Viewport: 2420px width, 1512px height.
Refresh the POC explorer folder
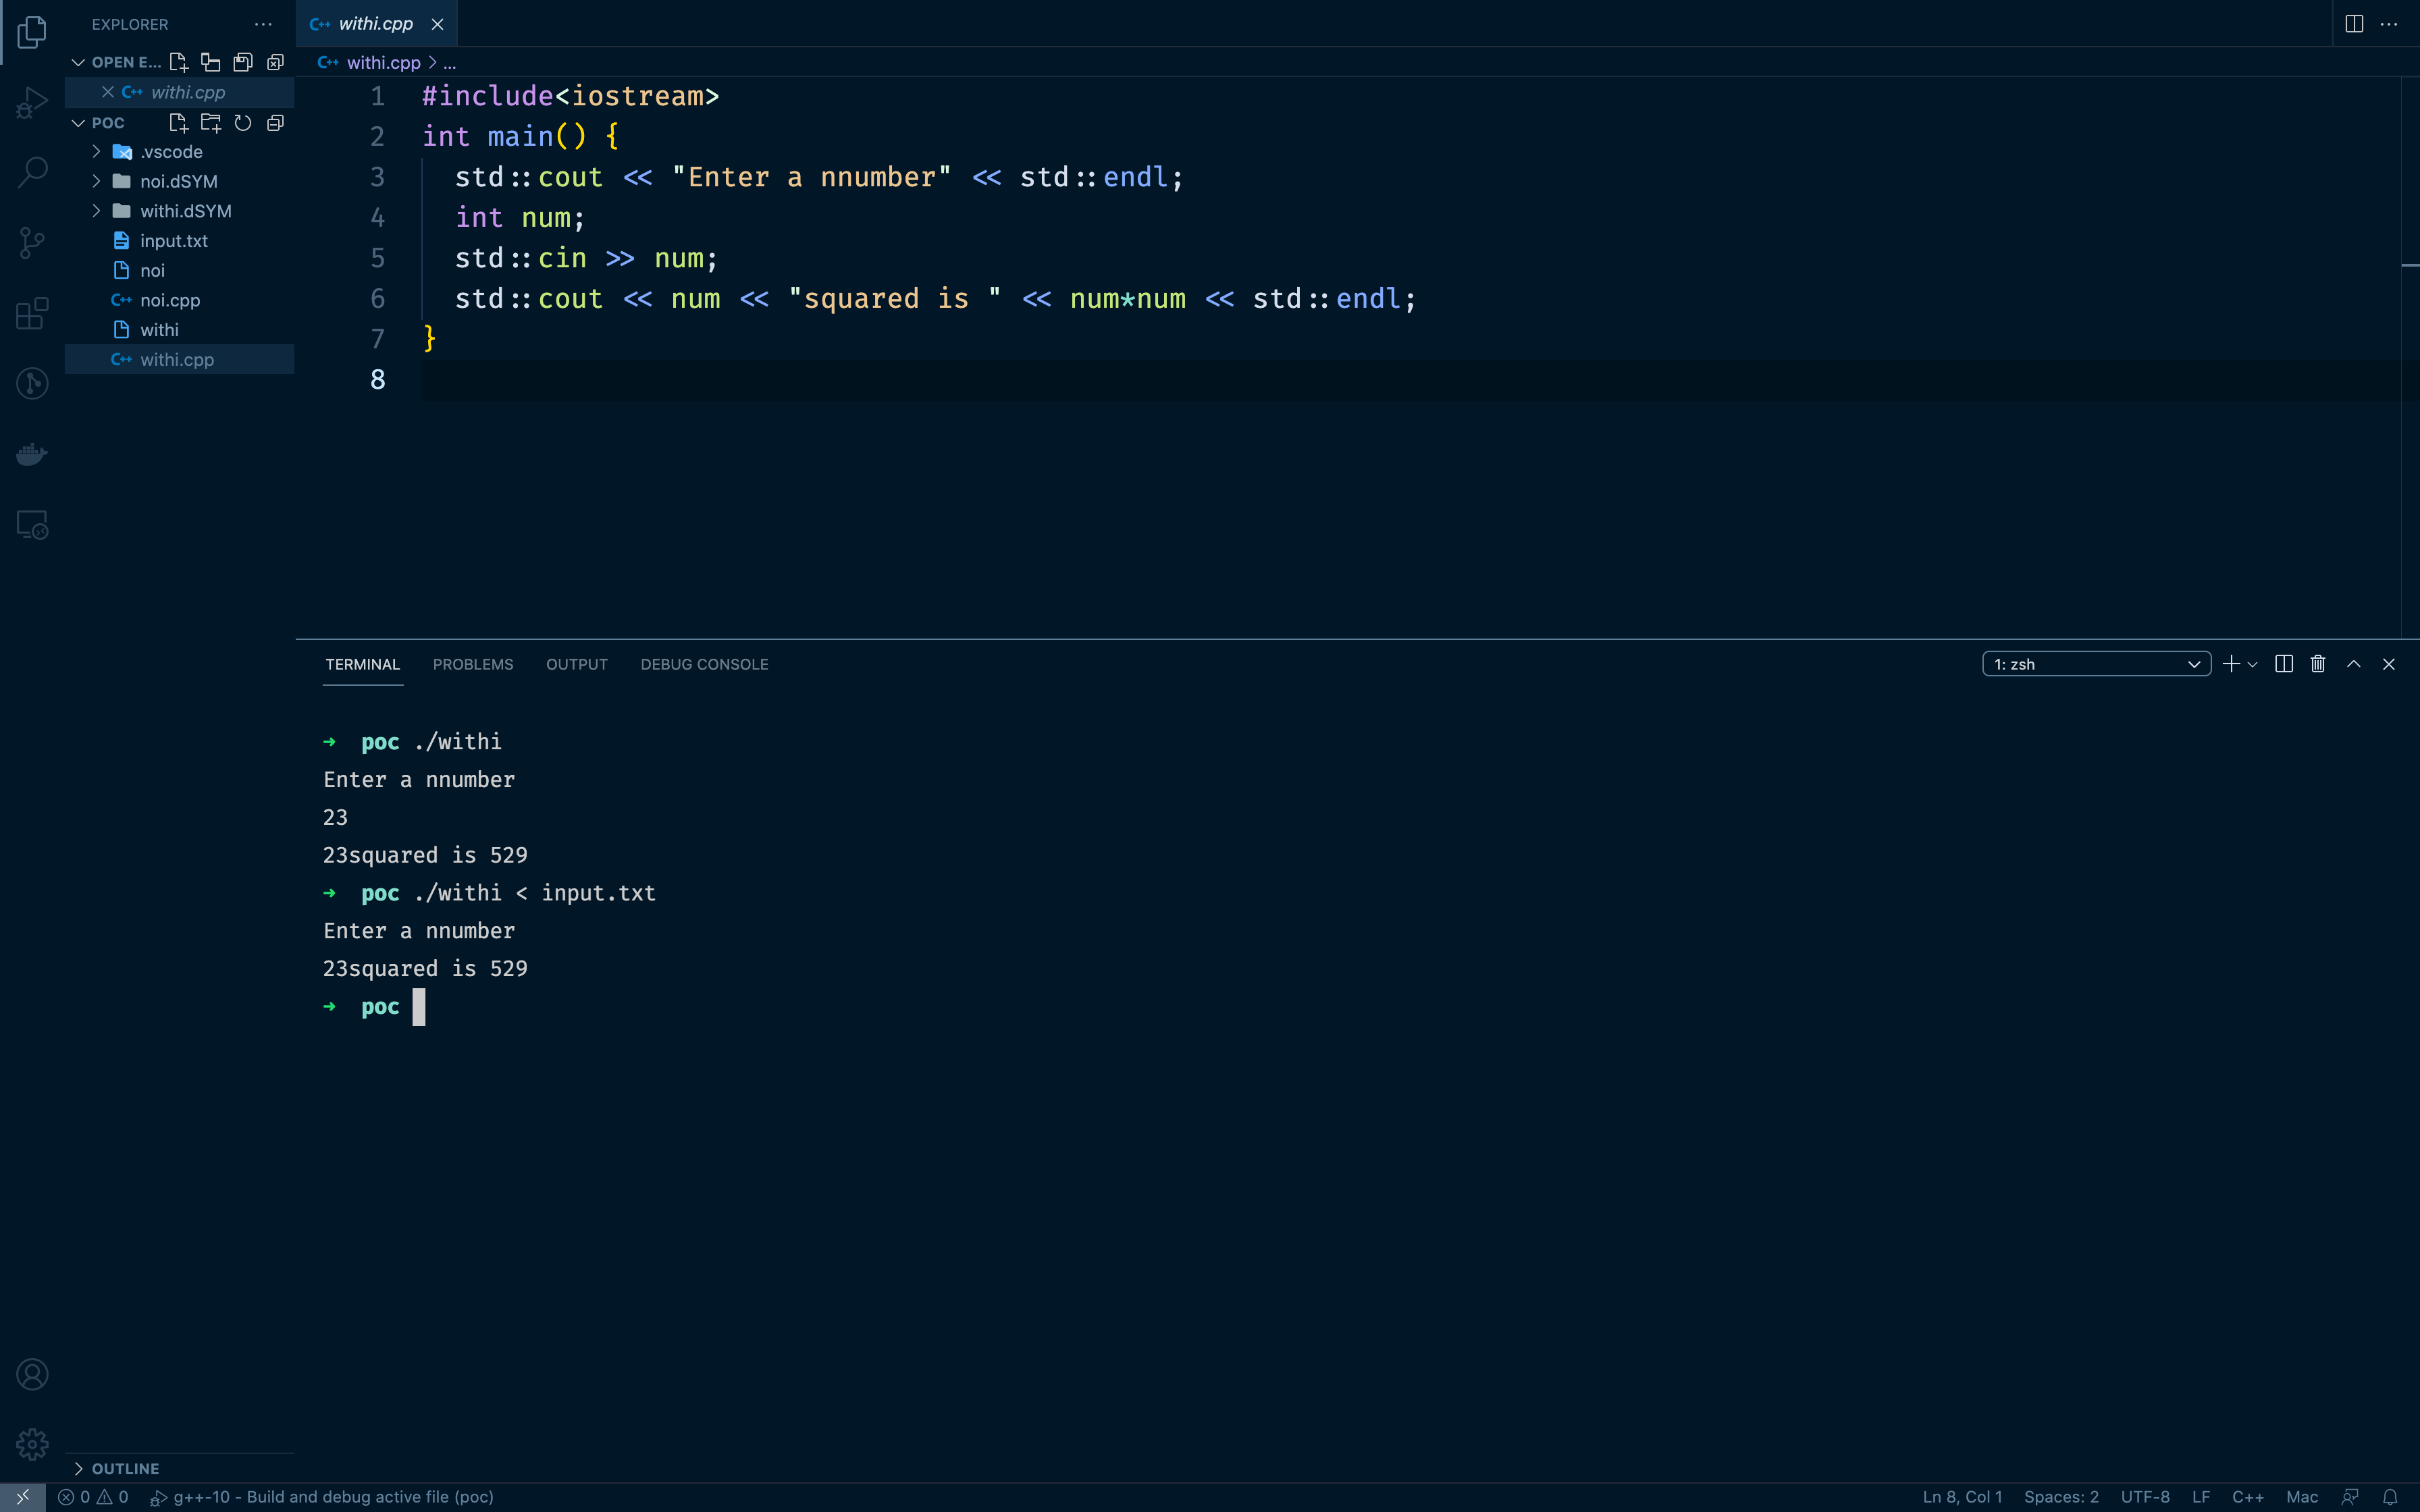243,123
